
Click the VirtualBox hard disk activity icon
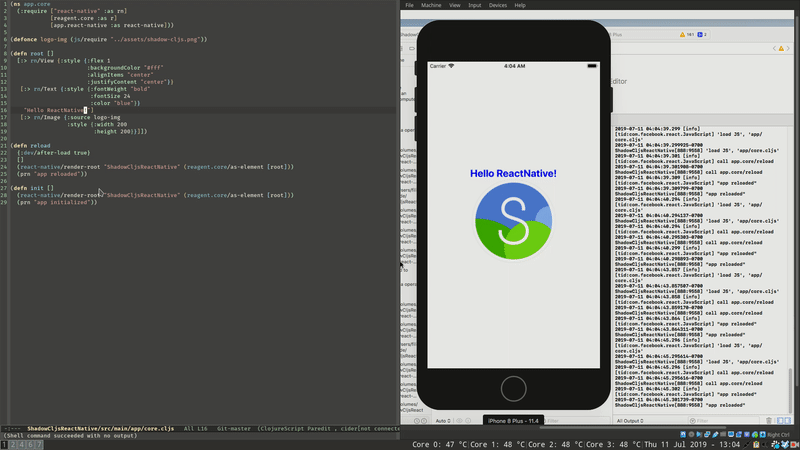pyautogui.click(x=683, y=434)
